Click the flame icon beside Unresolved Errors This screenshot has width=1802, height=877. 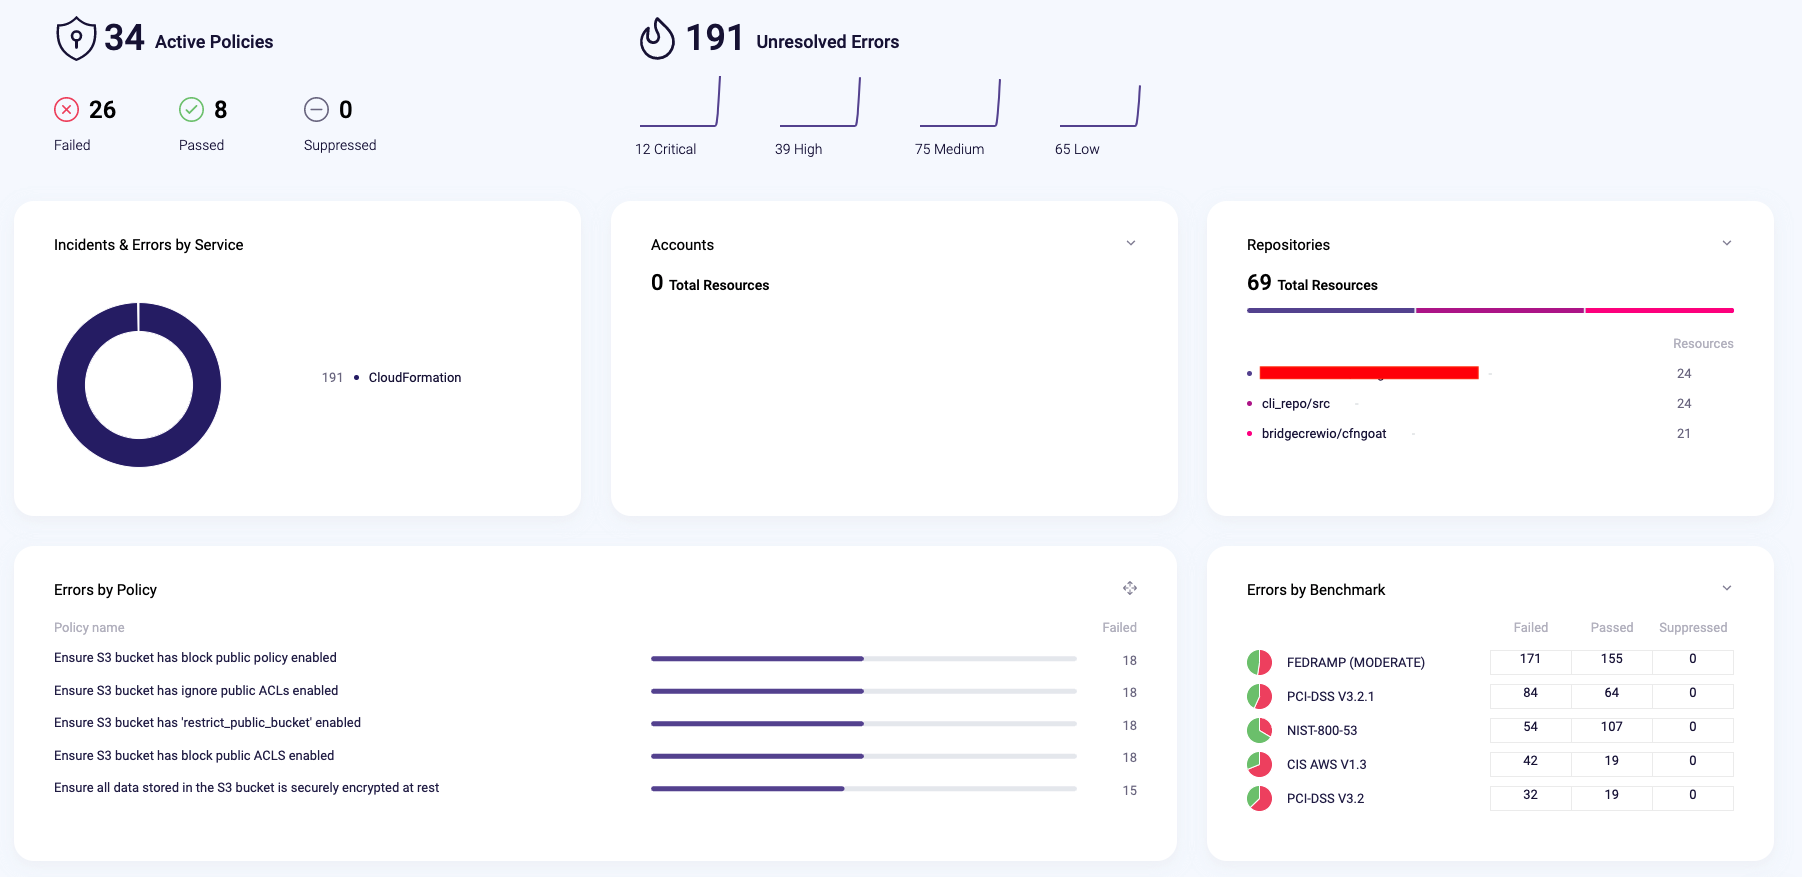(x=657, y=39)
